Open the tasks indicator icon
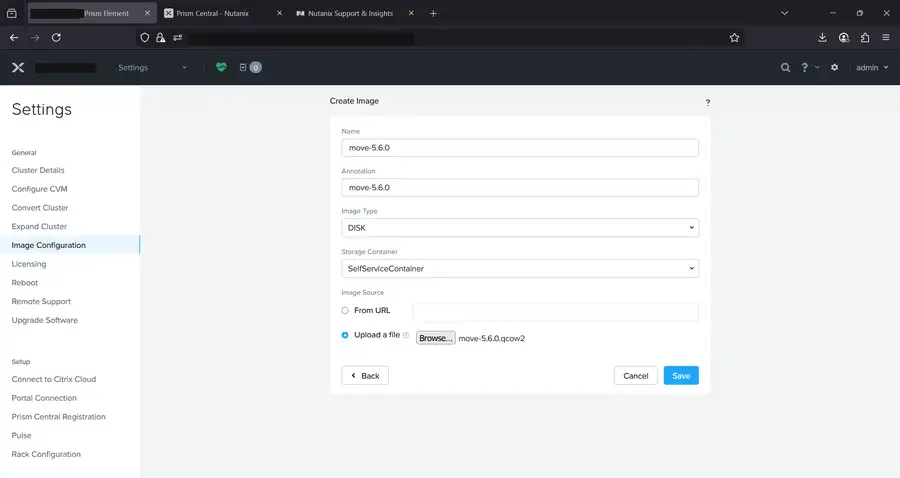 [250, 67]
